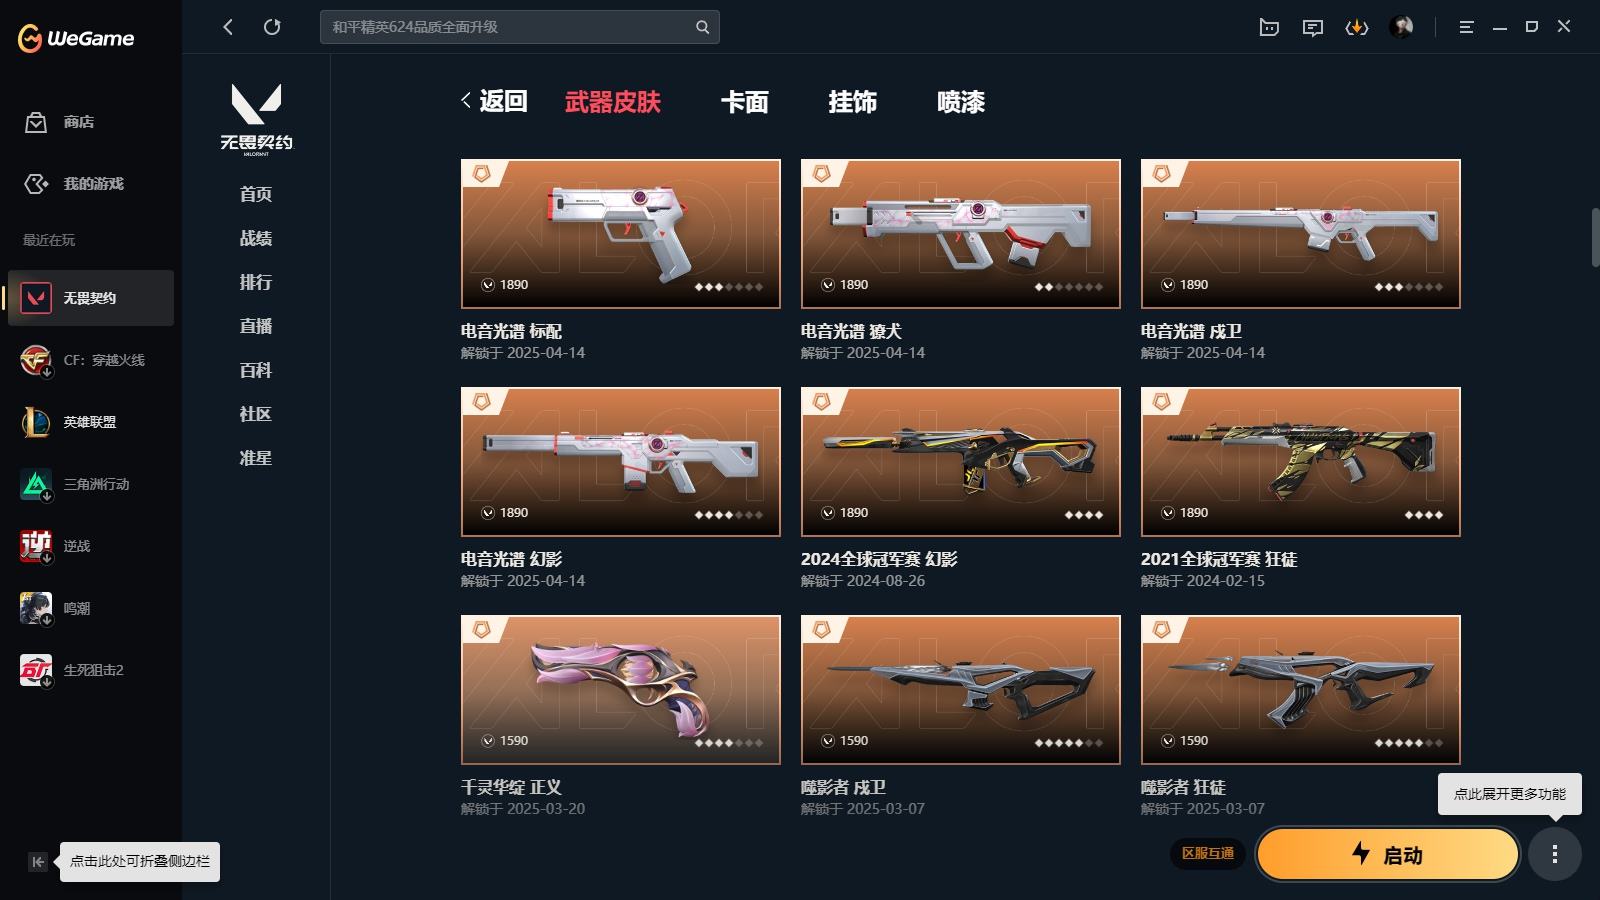Click the search magnifier icon

coord(702,27)
